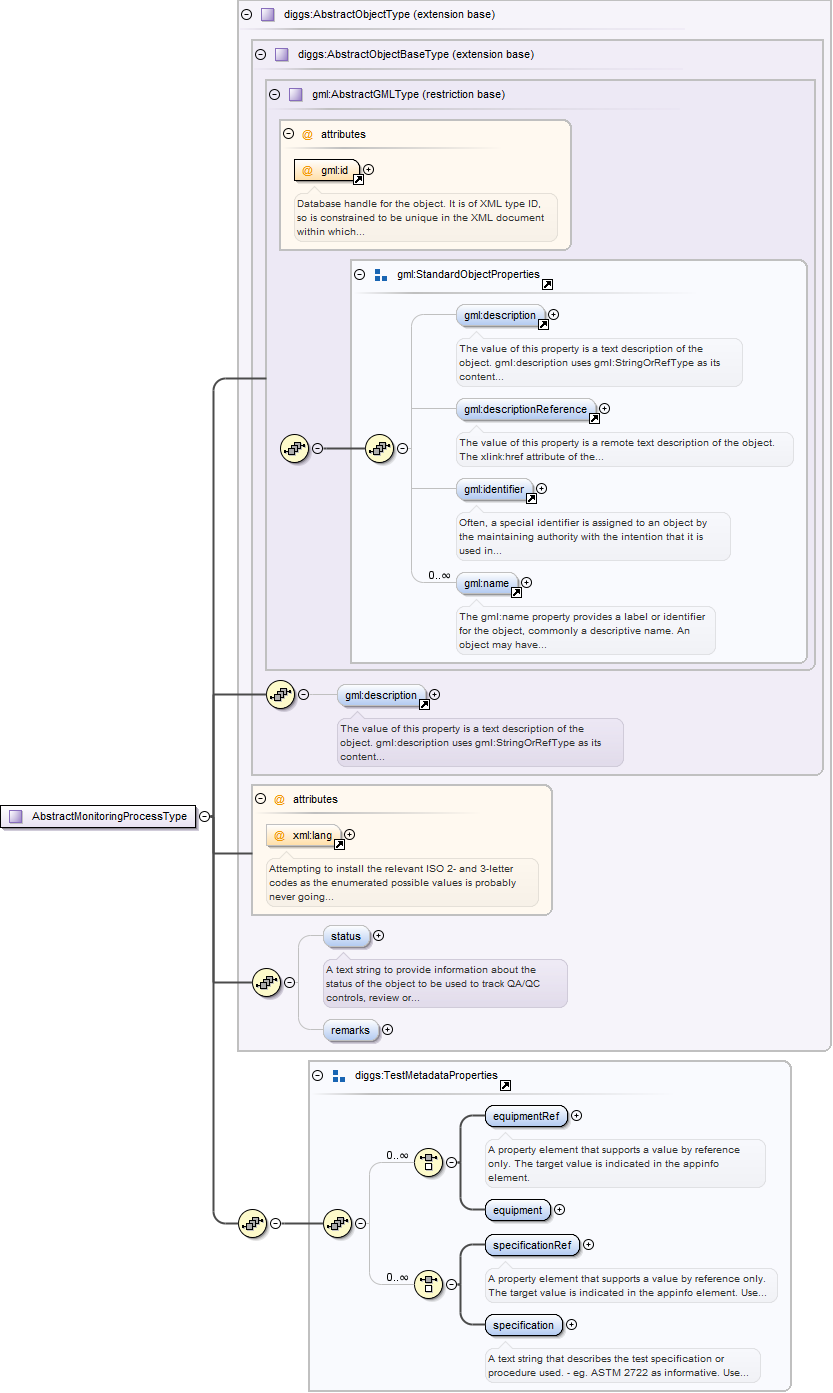Click the purple type icon of AbstractMonitoringProcessType

tap(16, 816)
